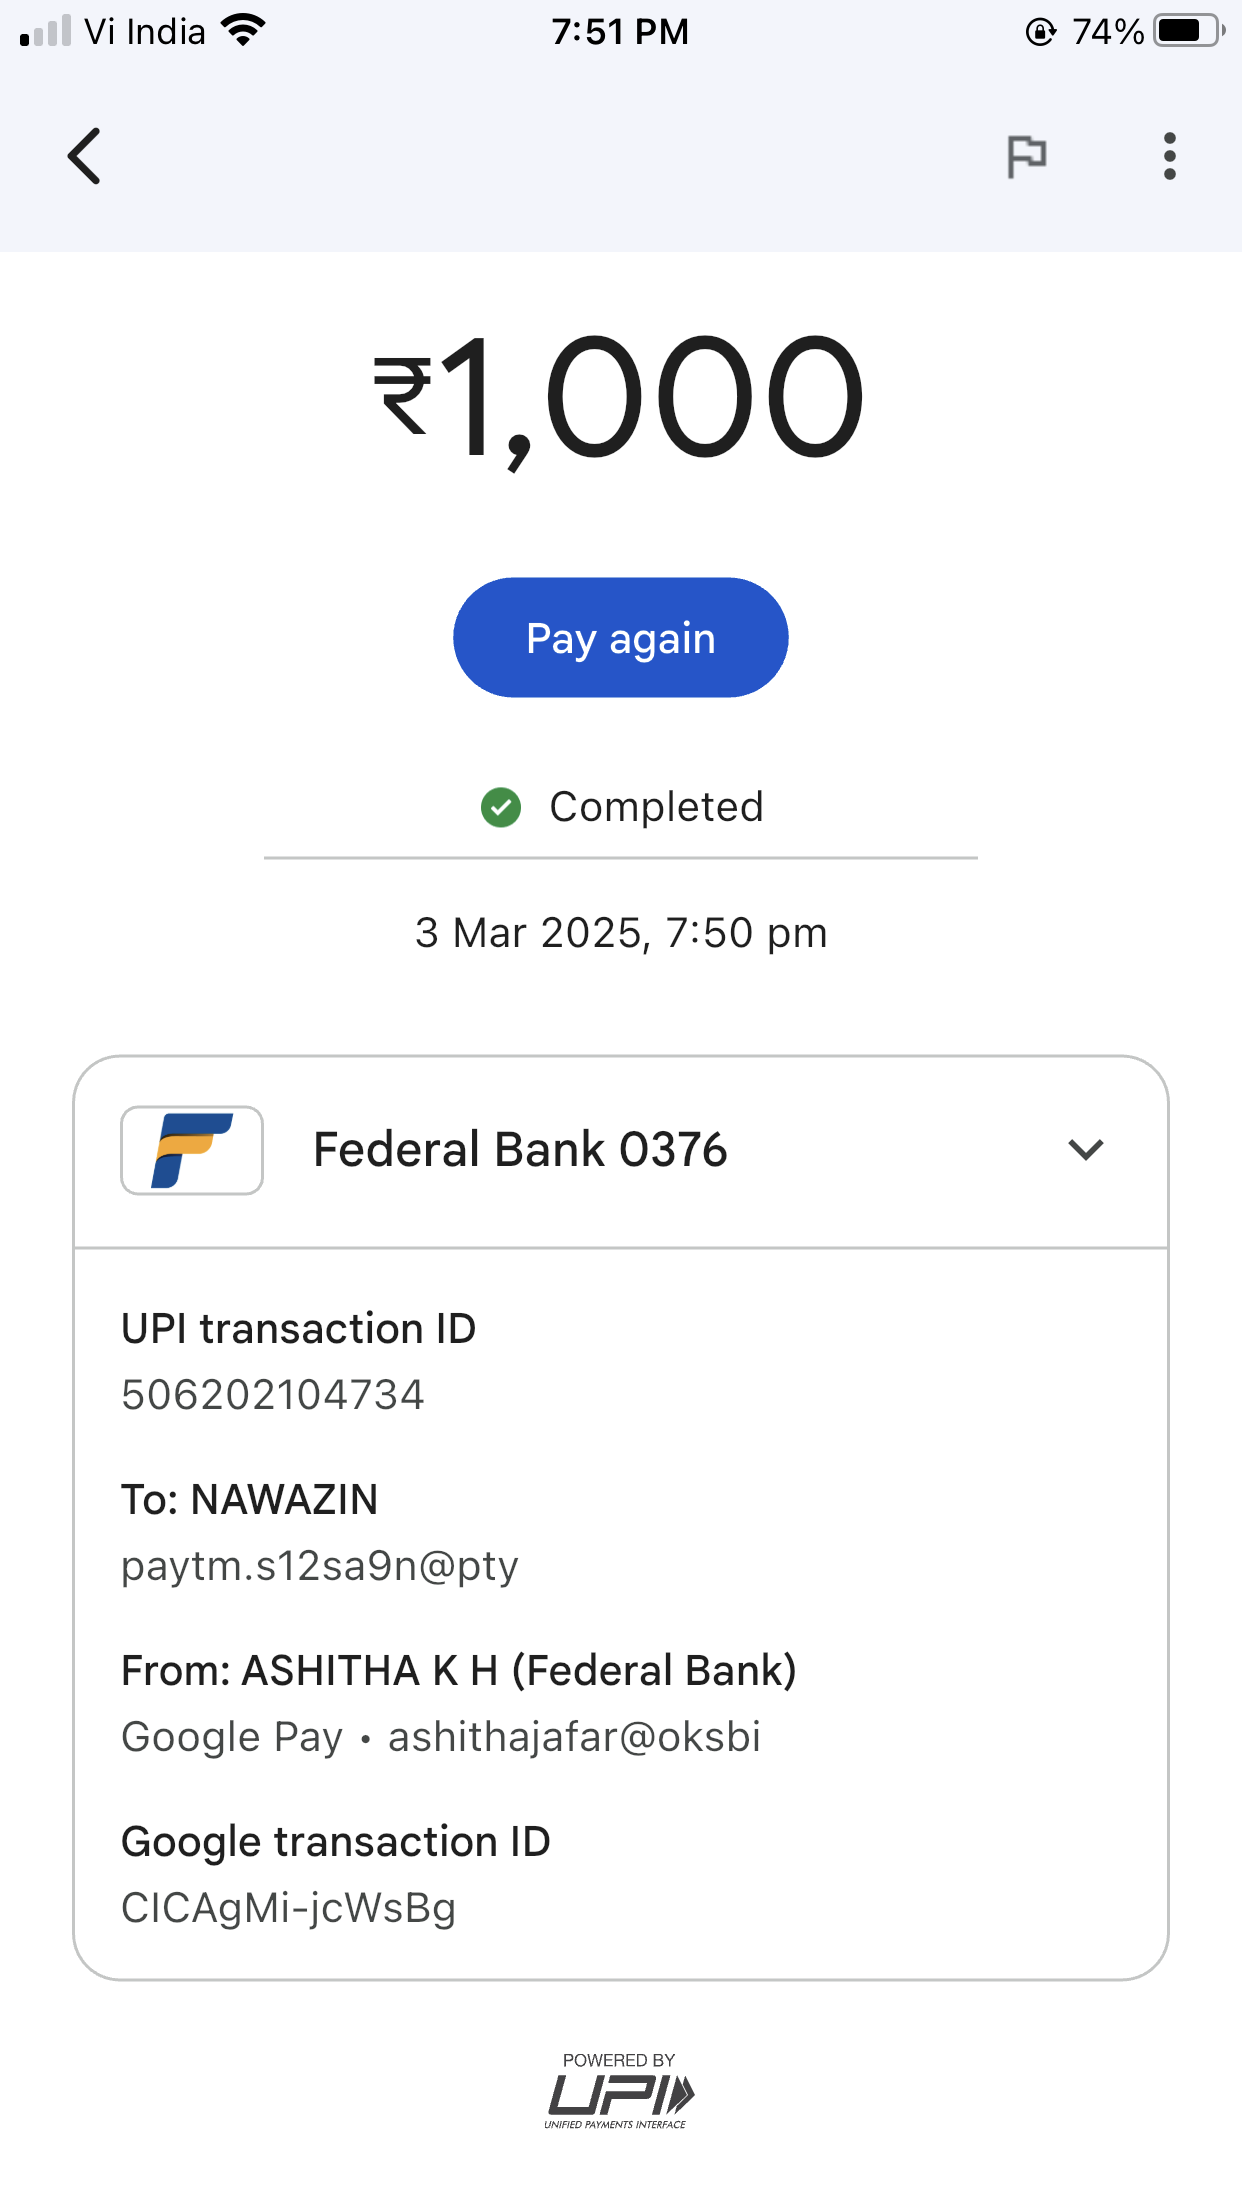Tap the Wi-Fi status icon
The height and width of the screenshot is (2208, 1242).
click(x=243, y=31)
